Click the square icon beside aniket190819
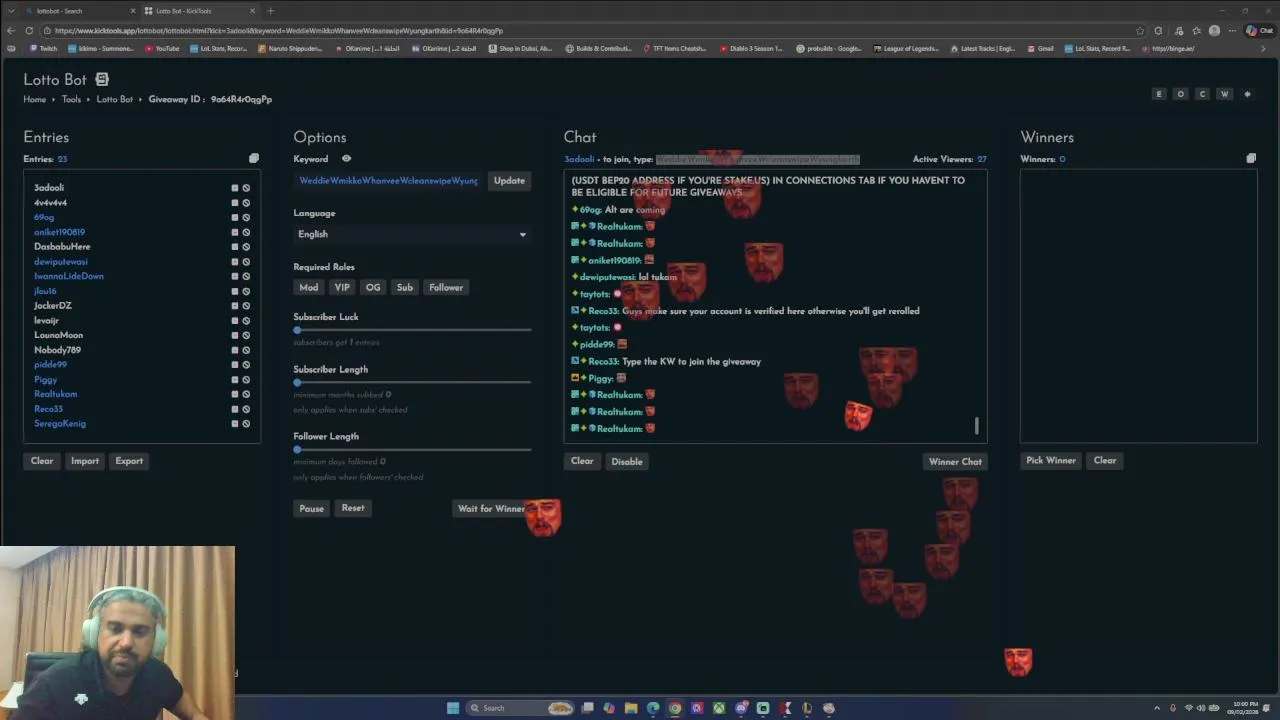The width and height of the screenshot is (1280, 720). (235, 232)
